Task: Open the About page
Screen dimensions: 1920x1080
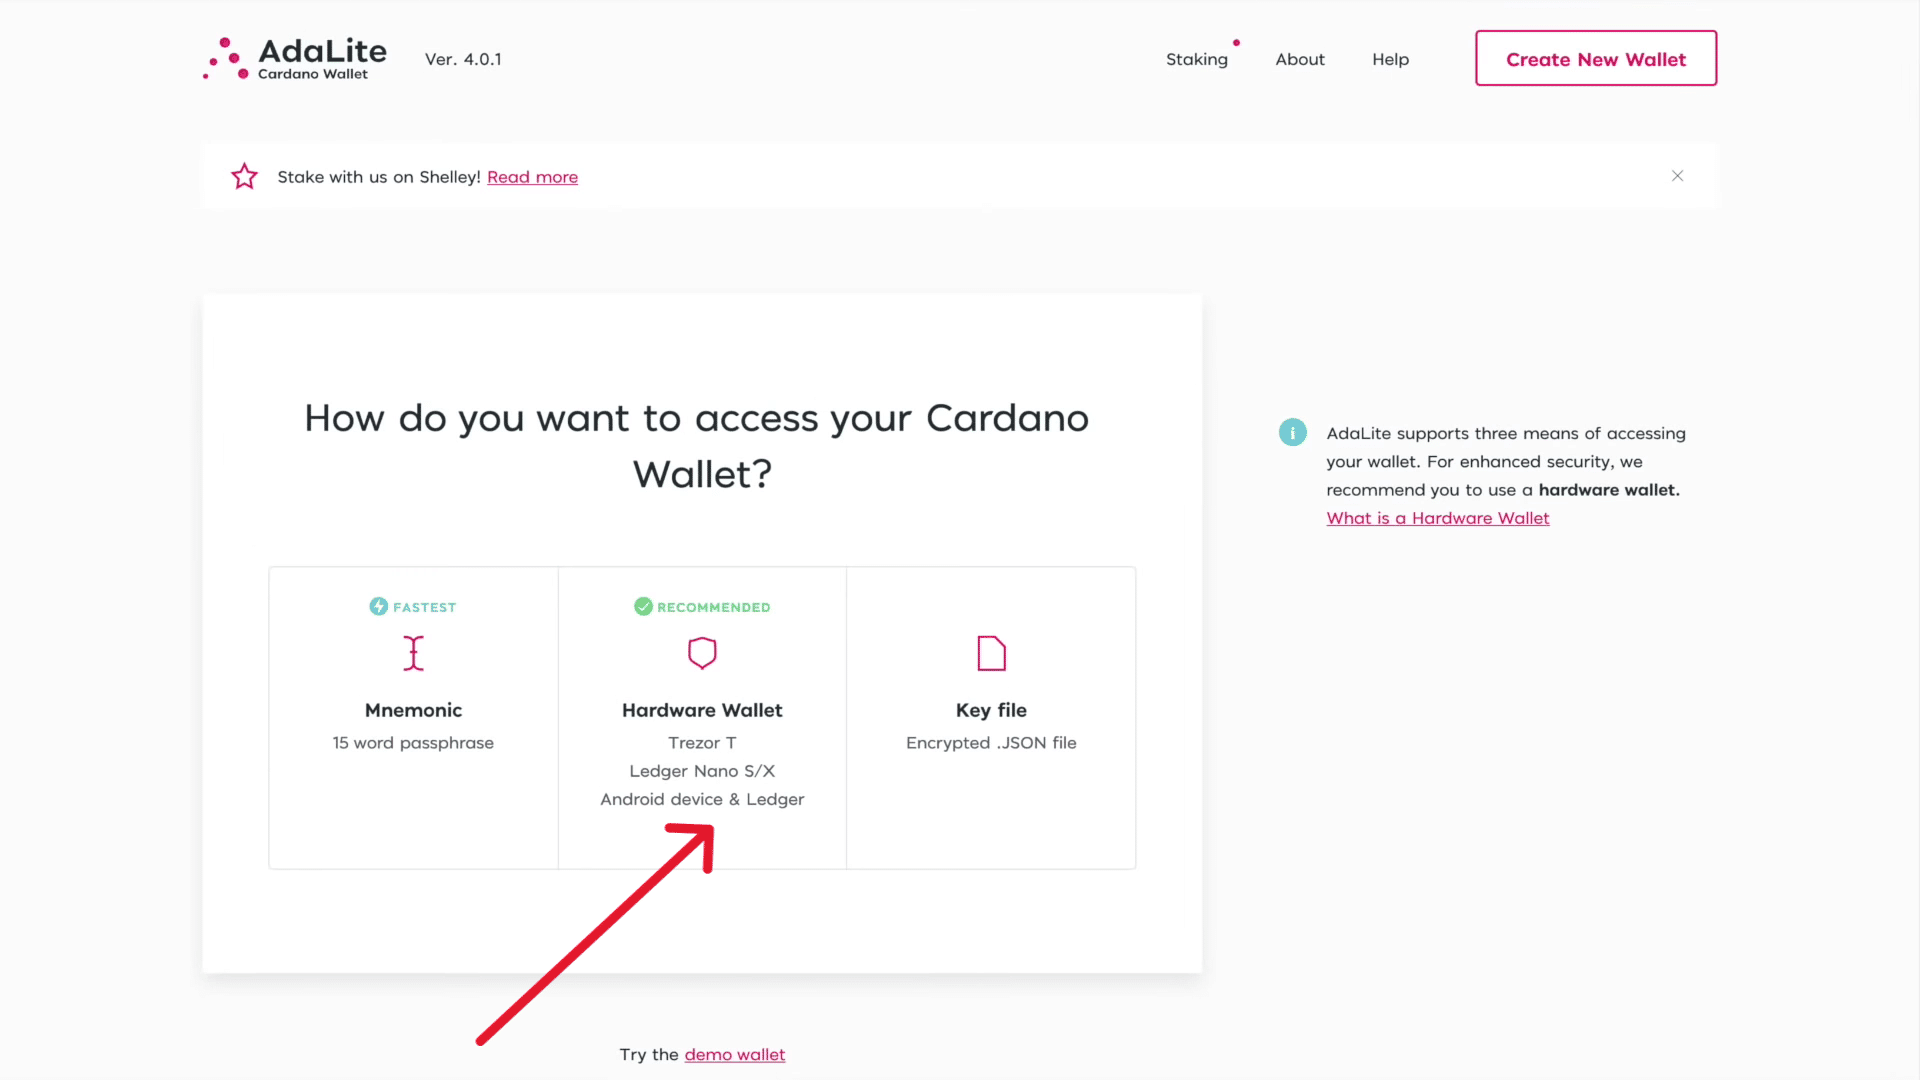Action: click(x=1299, y=60)
